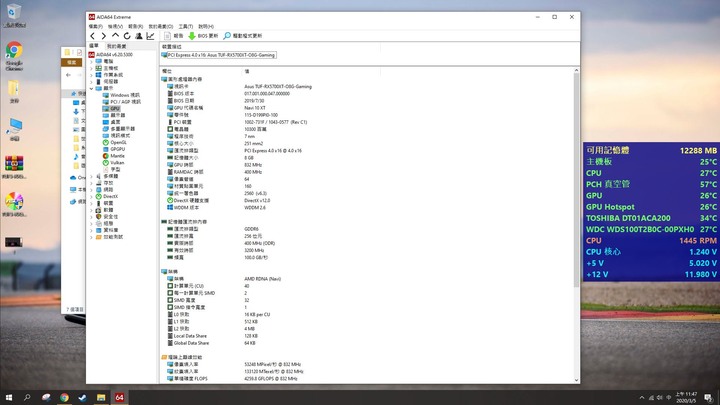Open Google Chrome desktop shortcut

tap(14, 55)
